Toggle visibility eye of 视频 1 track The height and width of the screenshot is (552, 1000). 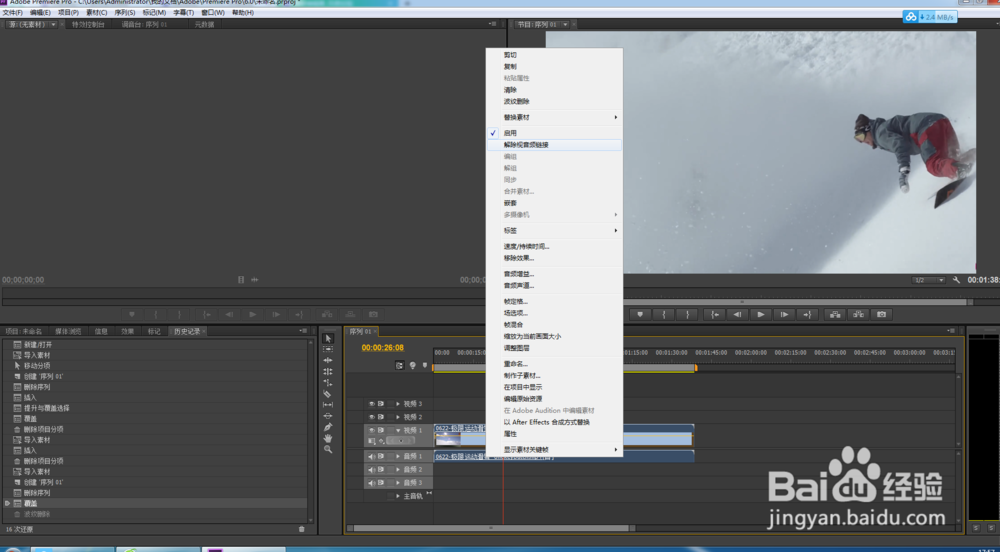(x=372, y=430)
